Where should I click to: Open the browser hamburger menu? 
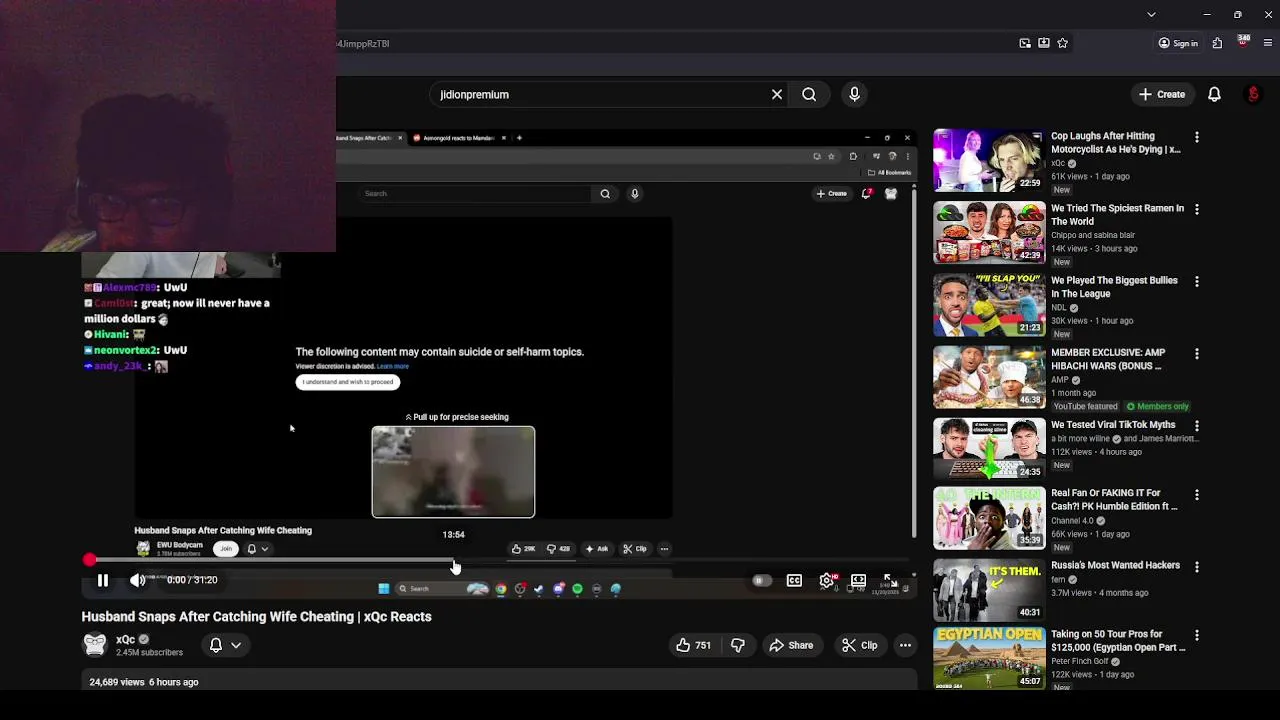[x=1268, y=43]
